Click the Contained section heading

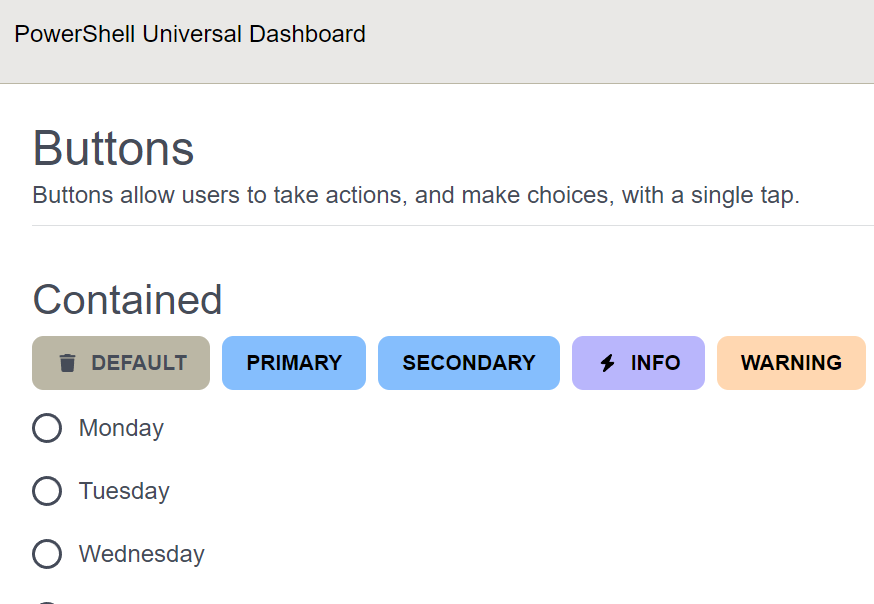click(127, 300)
